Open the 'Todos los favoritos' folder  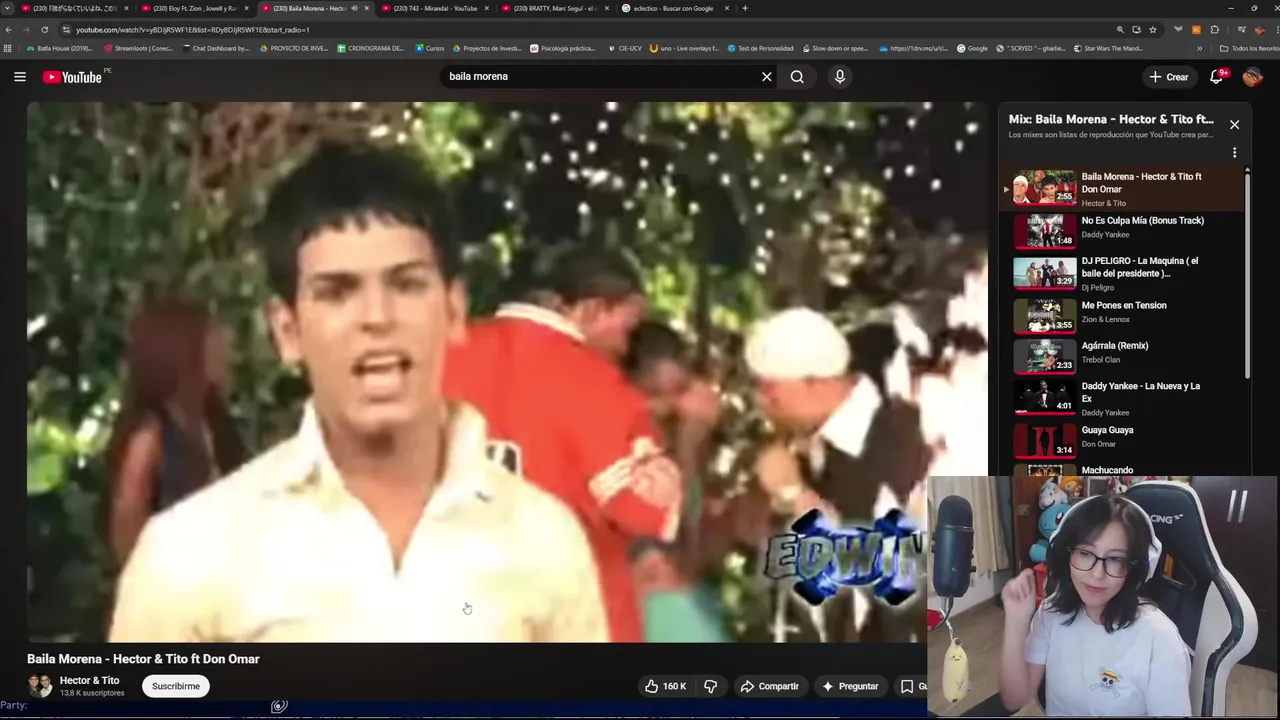click(1249, 48)
